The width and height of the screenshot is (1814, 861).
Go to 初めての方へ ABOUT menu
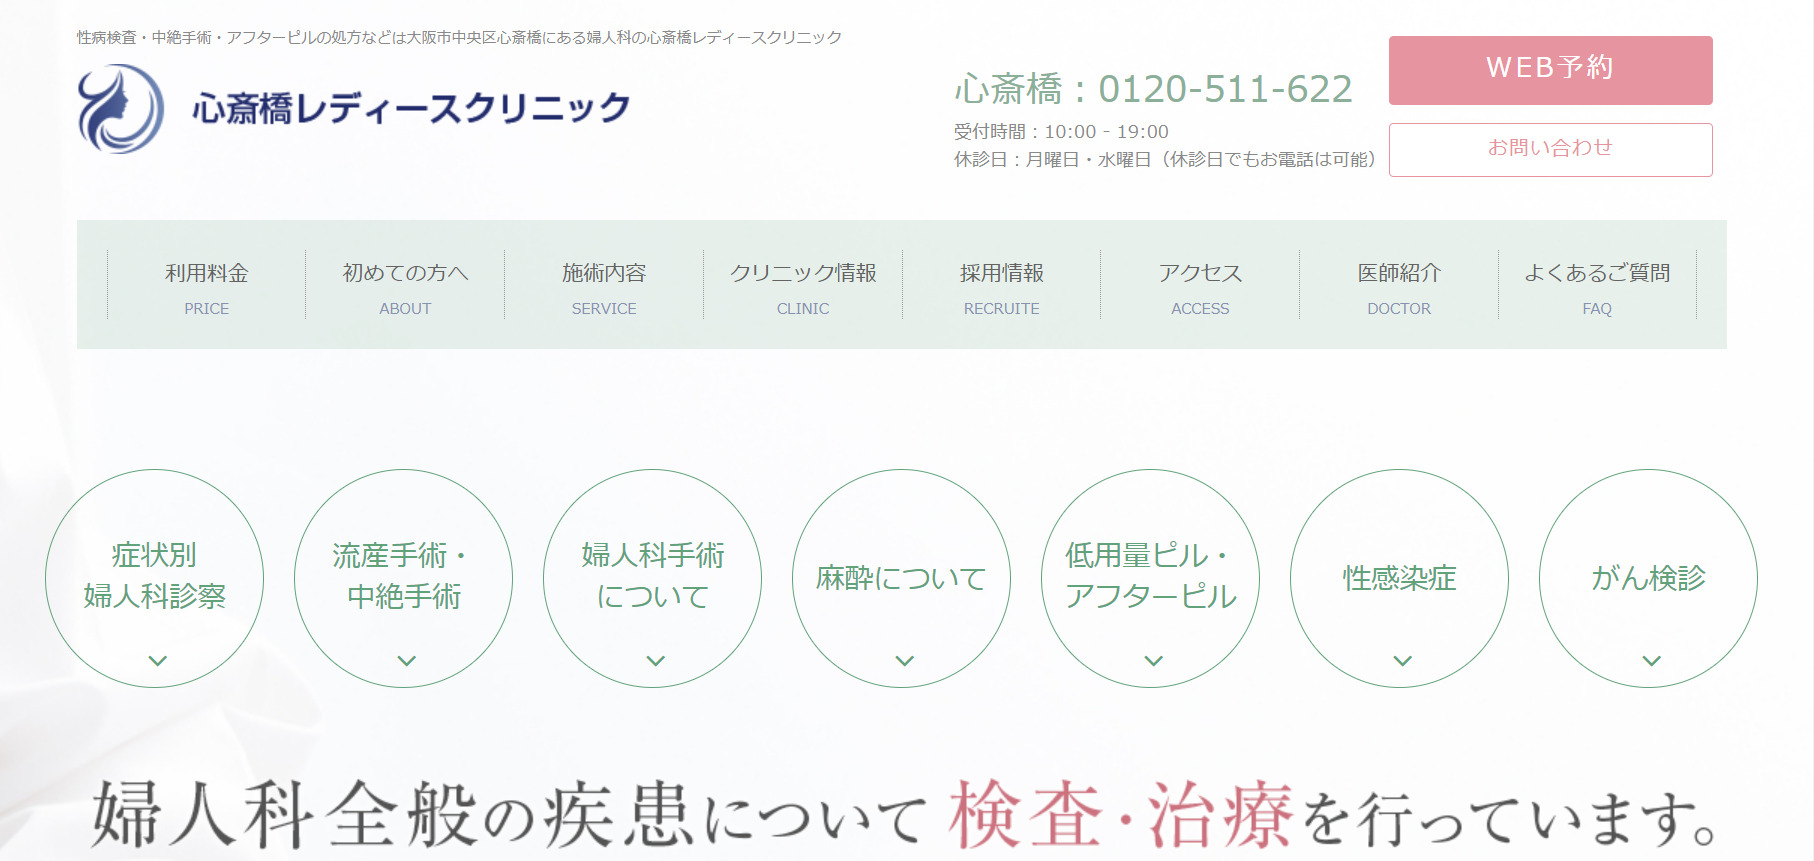[405, 285]
